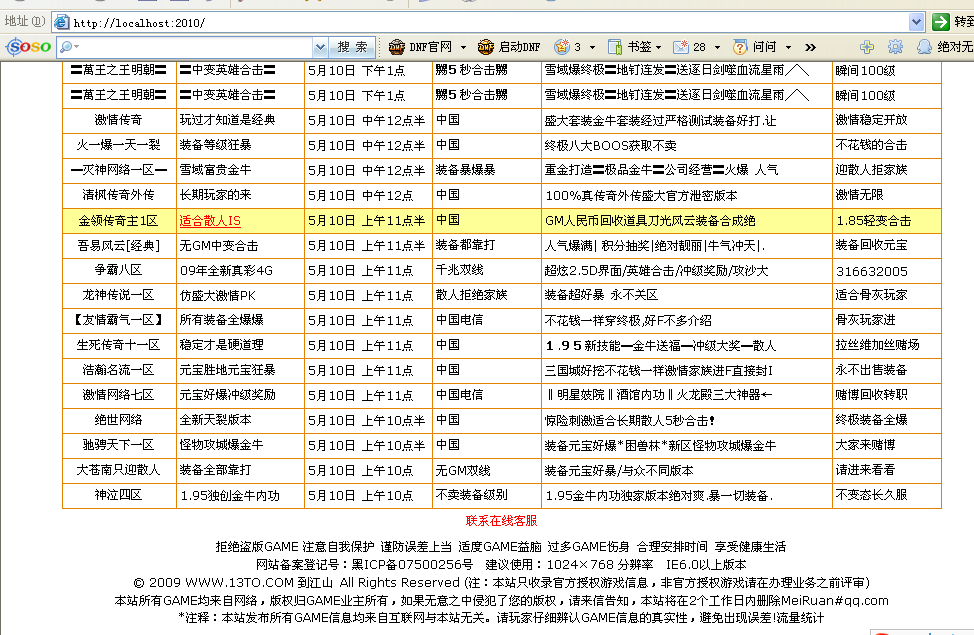Open the DNF官网 toolbar shortcut

coord(420,47)
